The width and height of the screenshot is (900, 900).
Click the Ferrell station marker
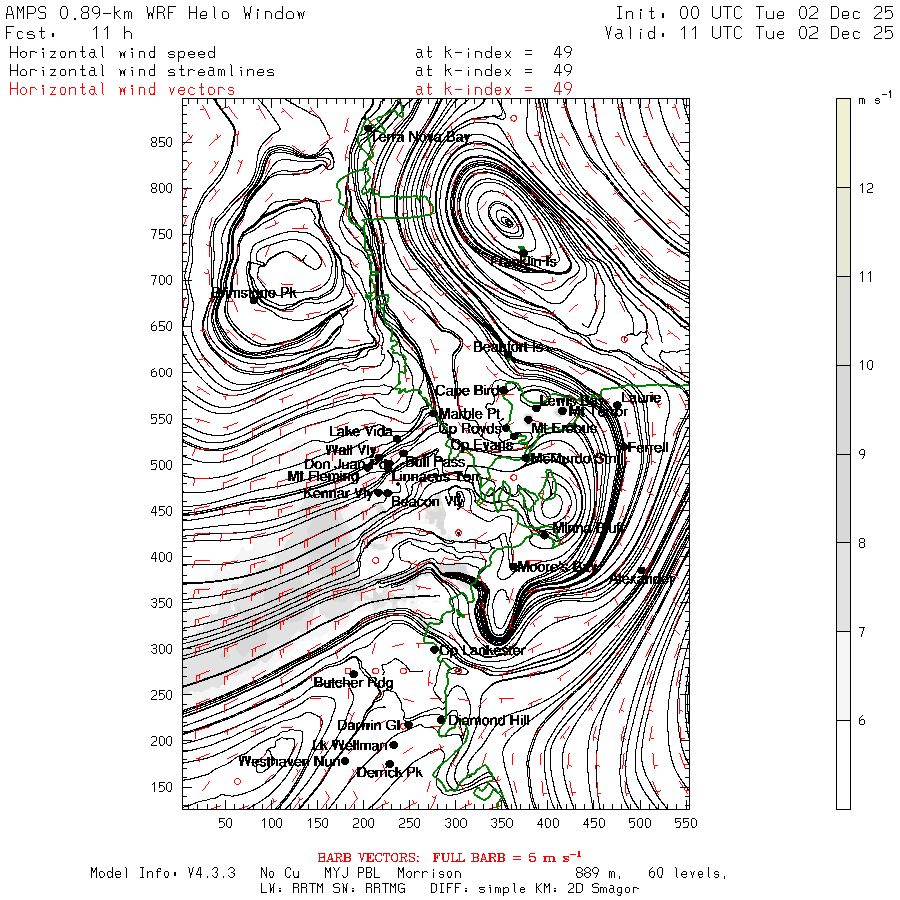pos(621,447)
